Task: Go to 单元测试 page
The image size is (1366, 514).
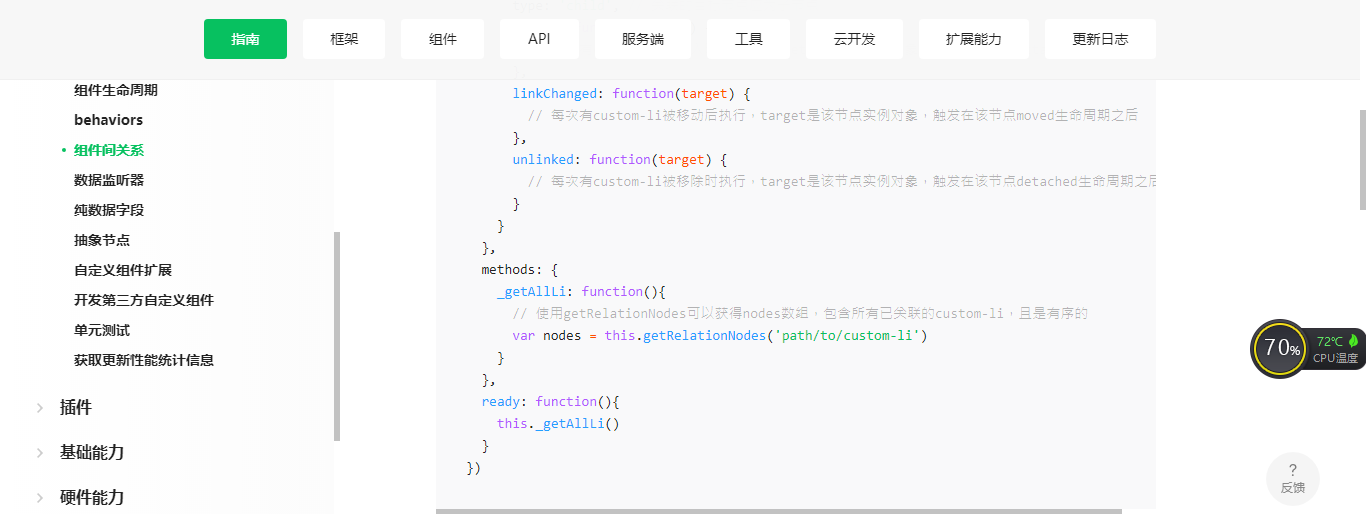Action: (102, 330)
